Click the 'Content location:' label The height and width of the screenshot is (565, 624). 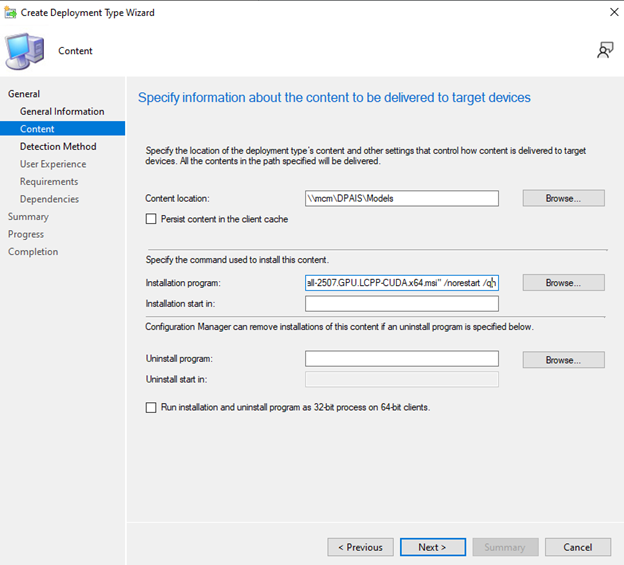(177, 199)
